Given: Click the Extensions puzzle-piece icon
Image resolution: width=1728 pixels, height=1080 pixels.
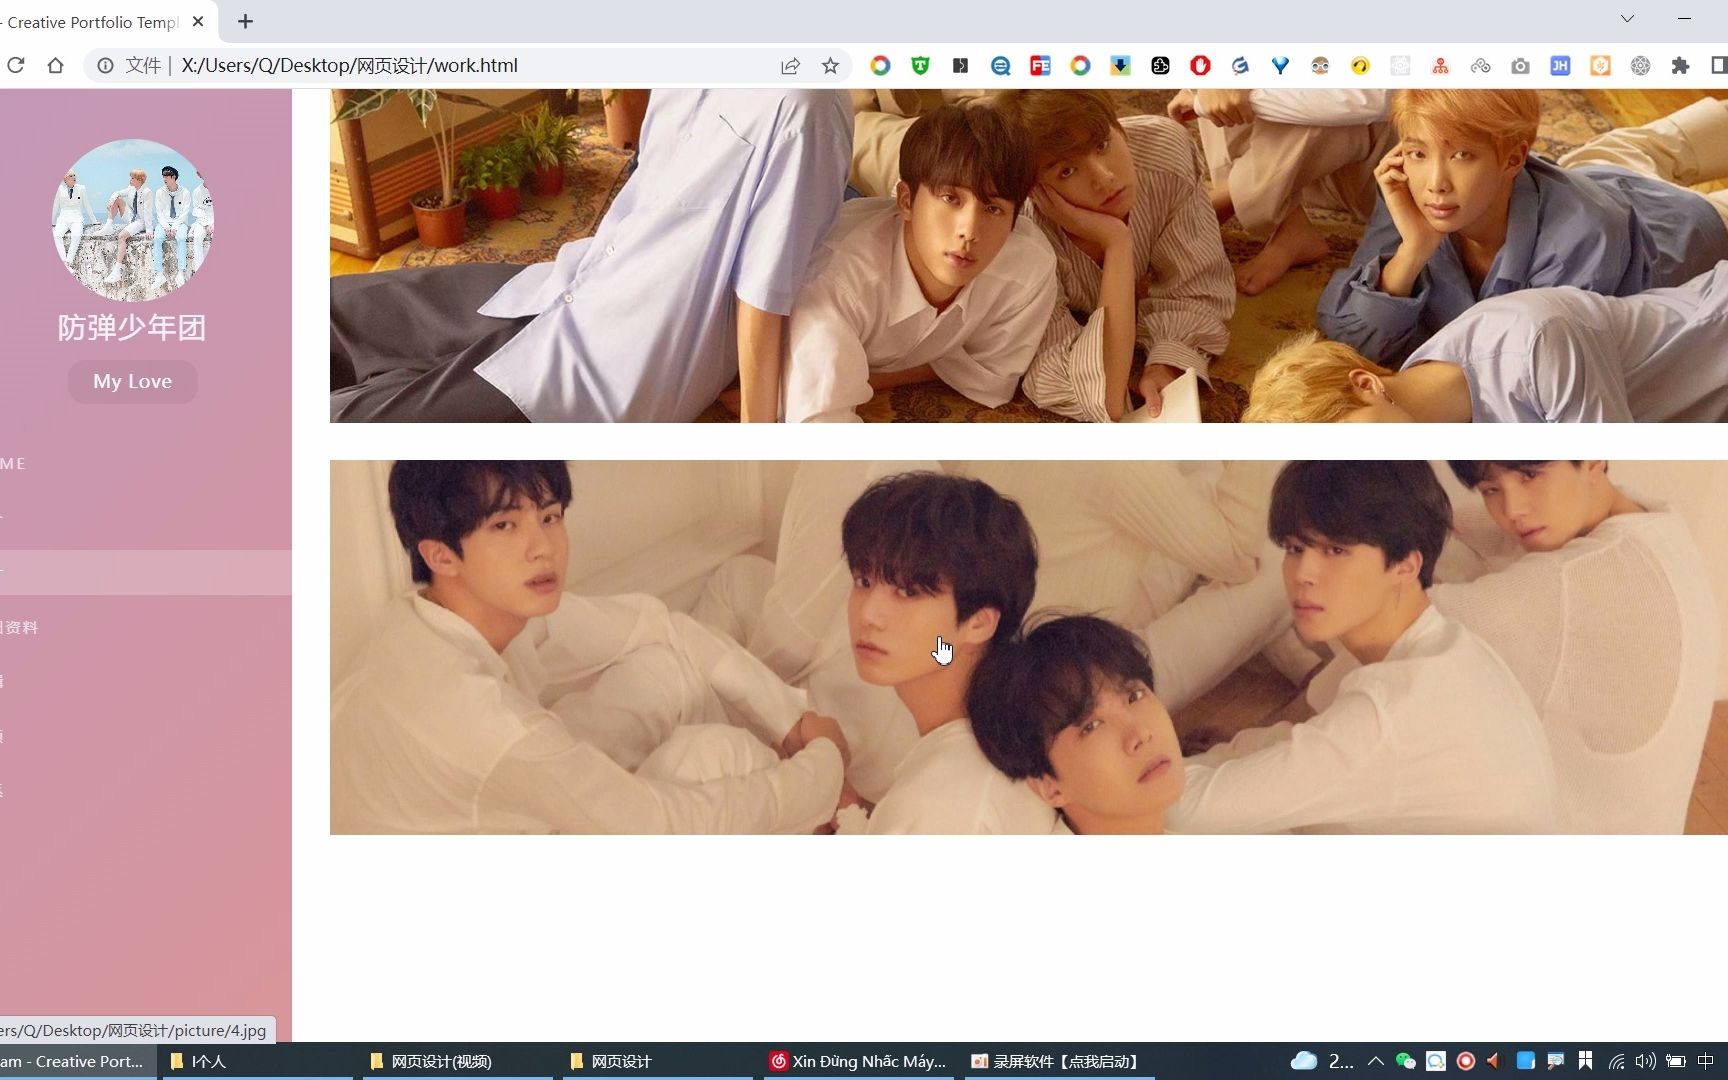Looking at the screenshot, I should (1680, 65).
